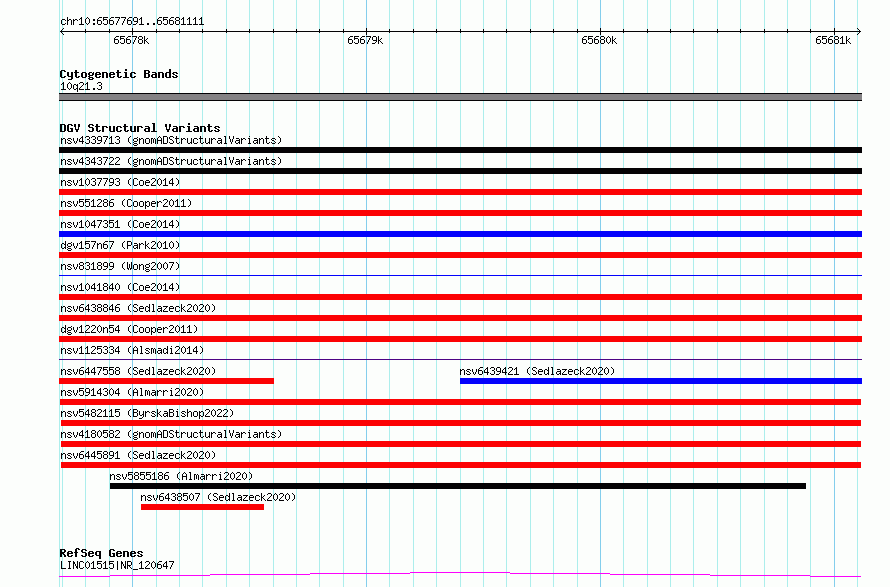Click the right arrow end of the ruler

[859, 32]
